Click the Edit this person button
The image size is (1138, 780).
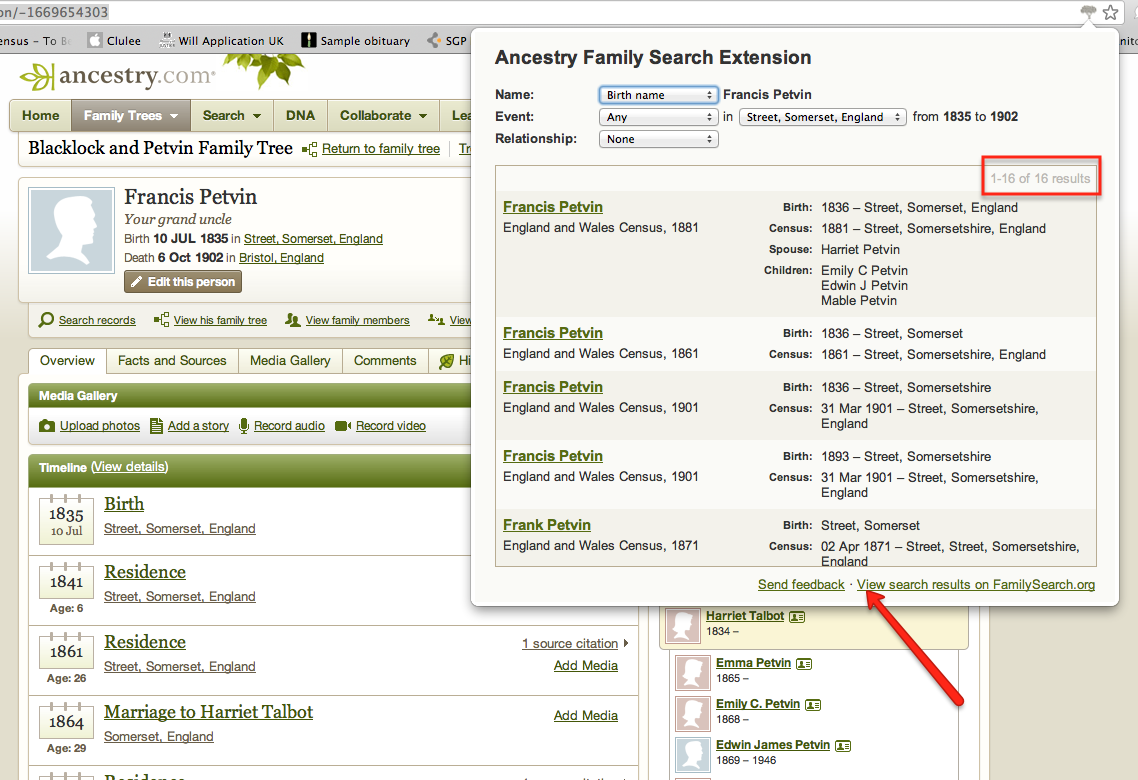(x=183, y=282)
